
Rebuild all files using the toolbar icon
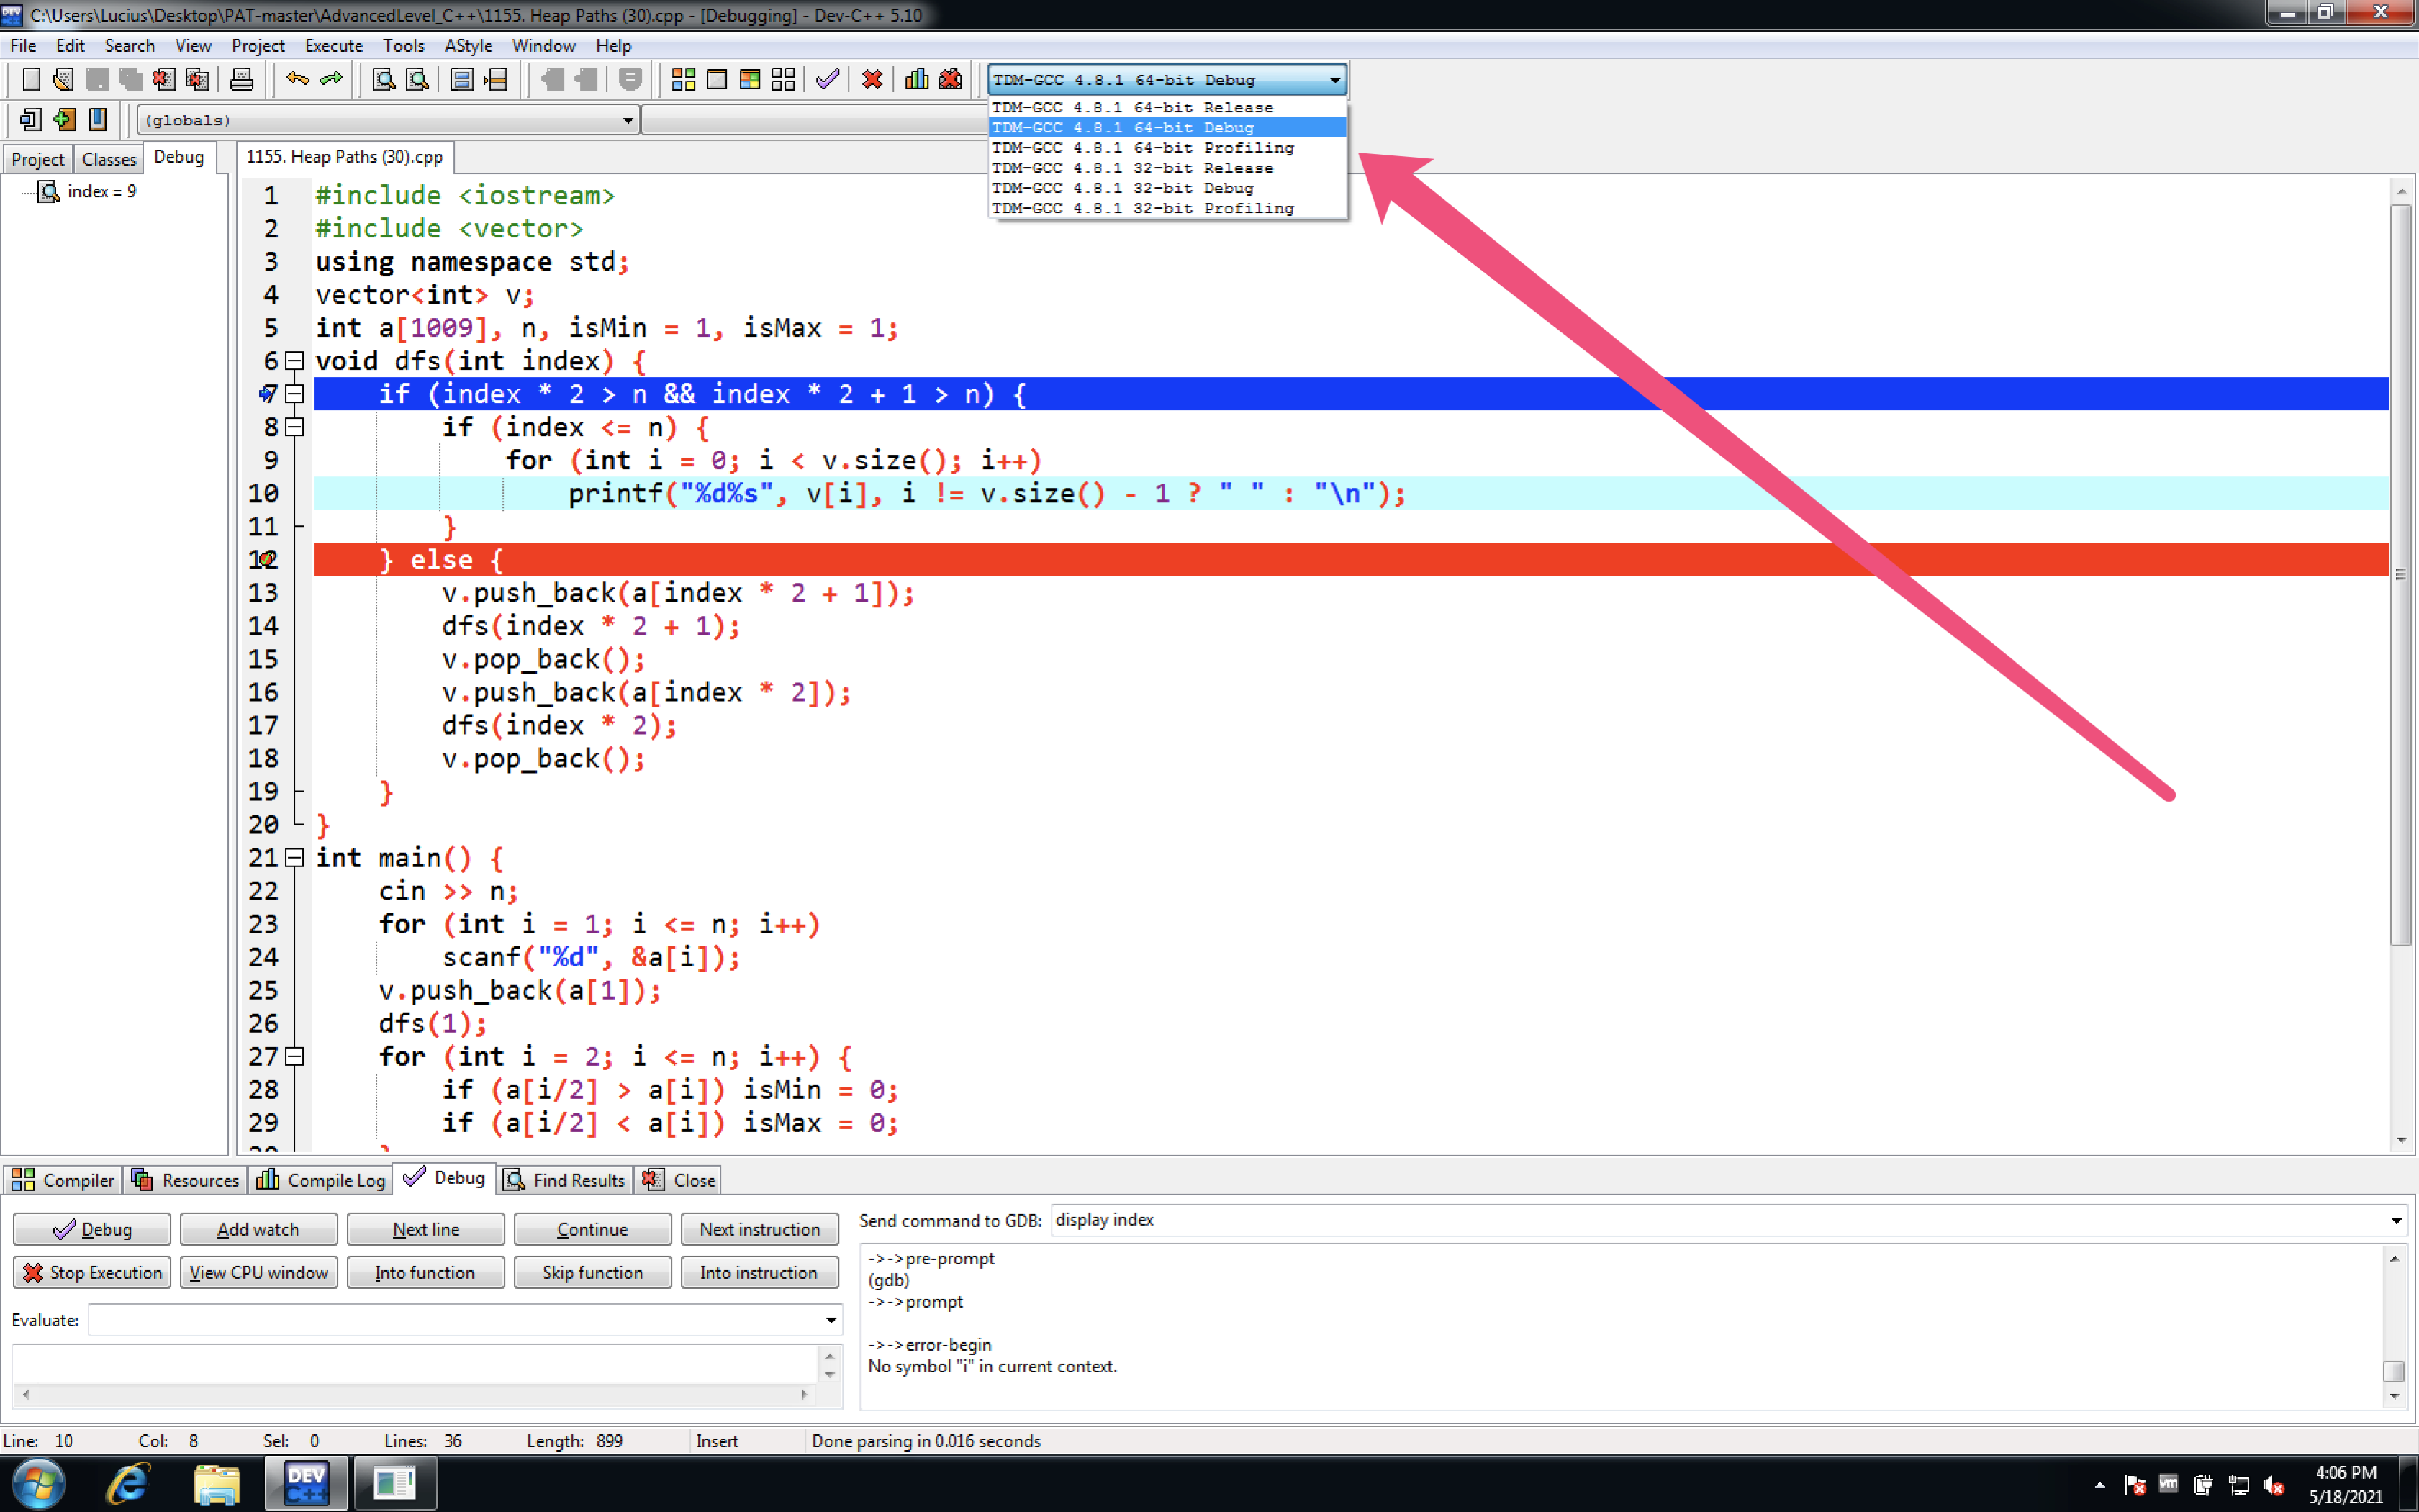783,79
